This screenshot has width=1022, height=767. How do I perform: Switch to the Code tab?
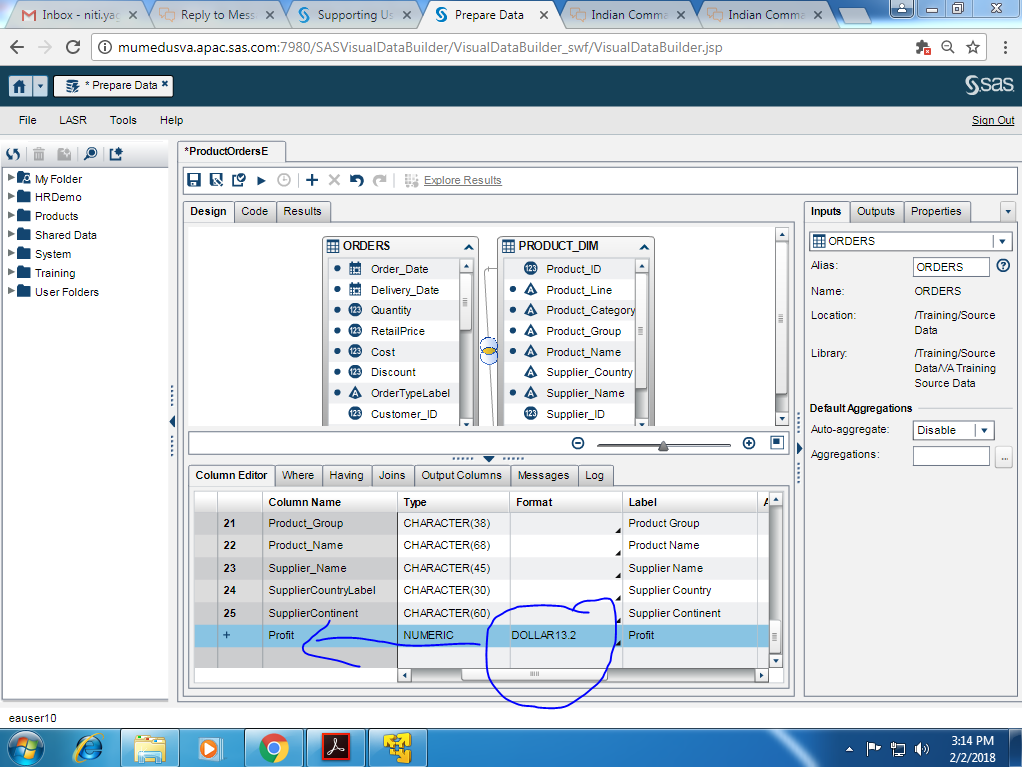pyautogui.click(x=254, y=211)
